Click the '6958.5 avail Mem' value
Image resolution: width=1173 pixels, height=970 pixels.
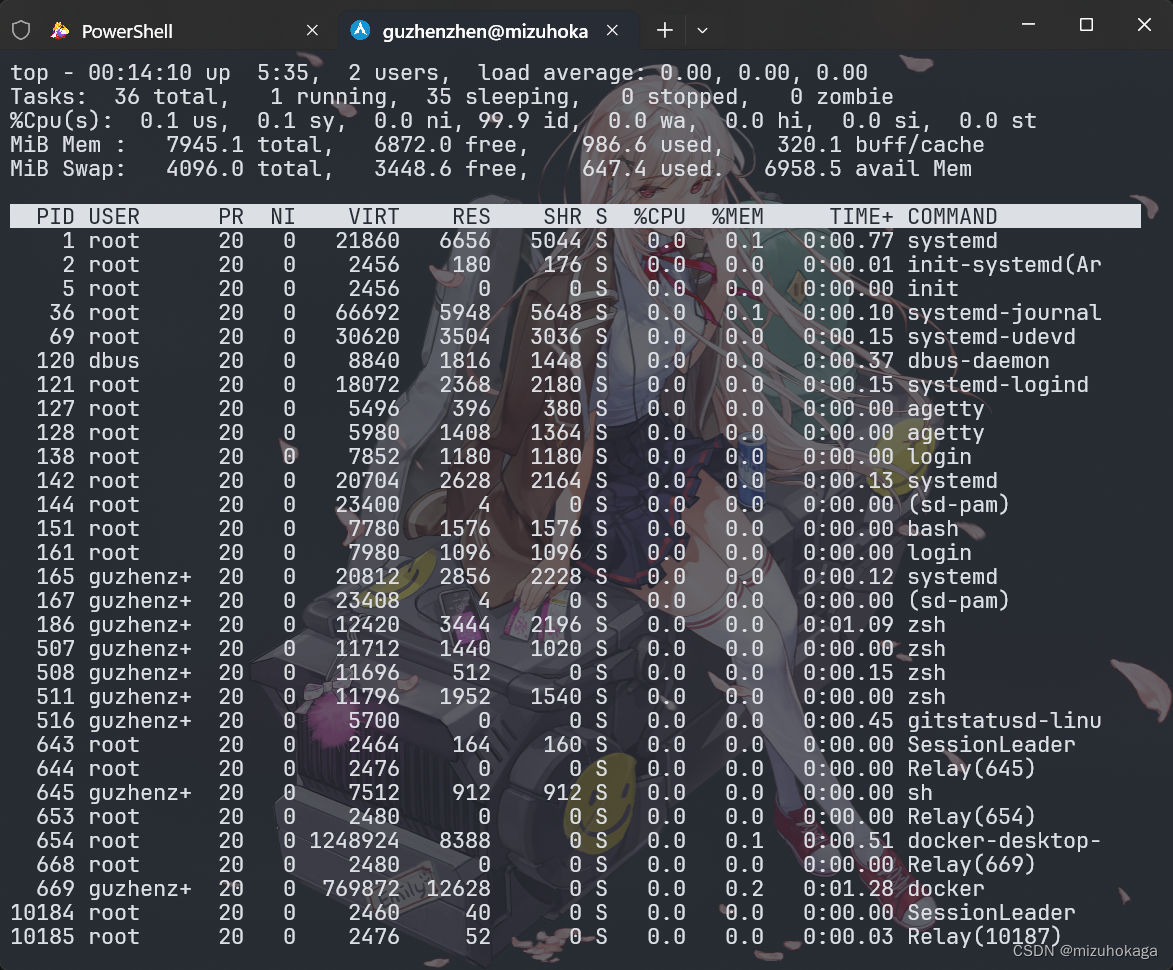pos(868,168)
